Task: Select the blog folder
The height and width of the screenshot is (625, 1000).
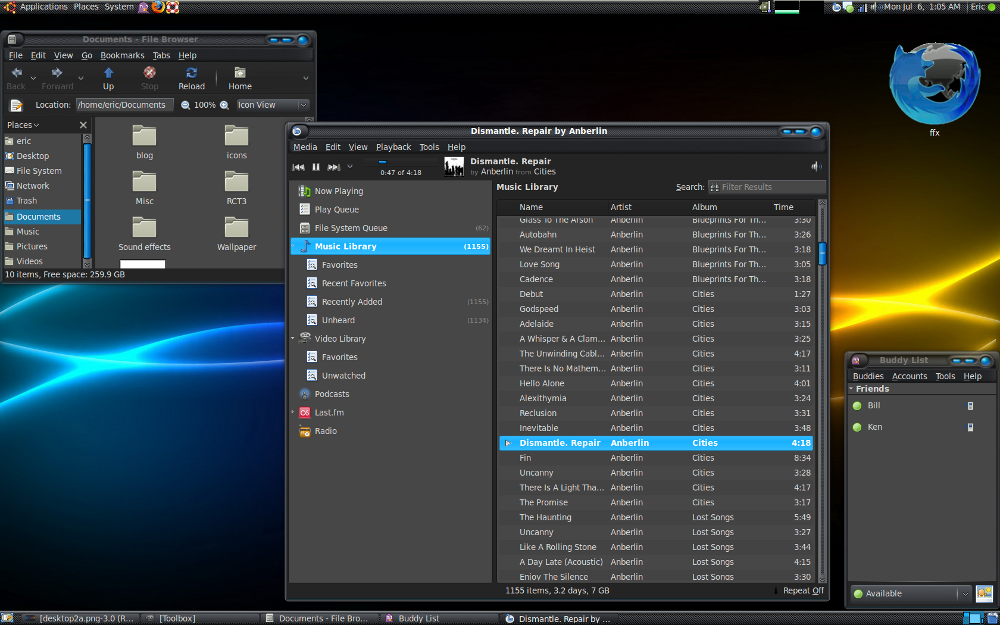Action: pyautogui.click(x=144, y=142)
